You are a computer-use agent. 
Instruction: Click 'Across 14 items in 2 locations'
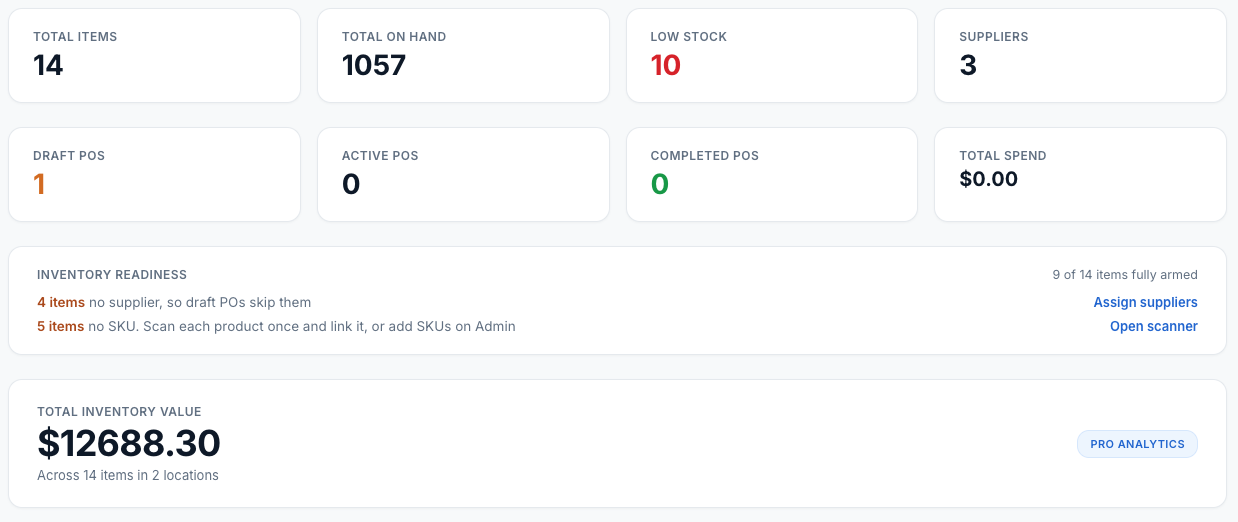(x=128, y=475)
